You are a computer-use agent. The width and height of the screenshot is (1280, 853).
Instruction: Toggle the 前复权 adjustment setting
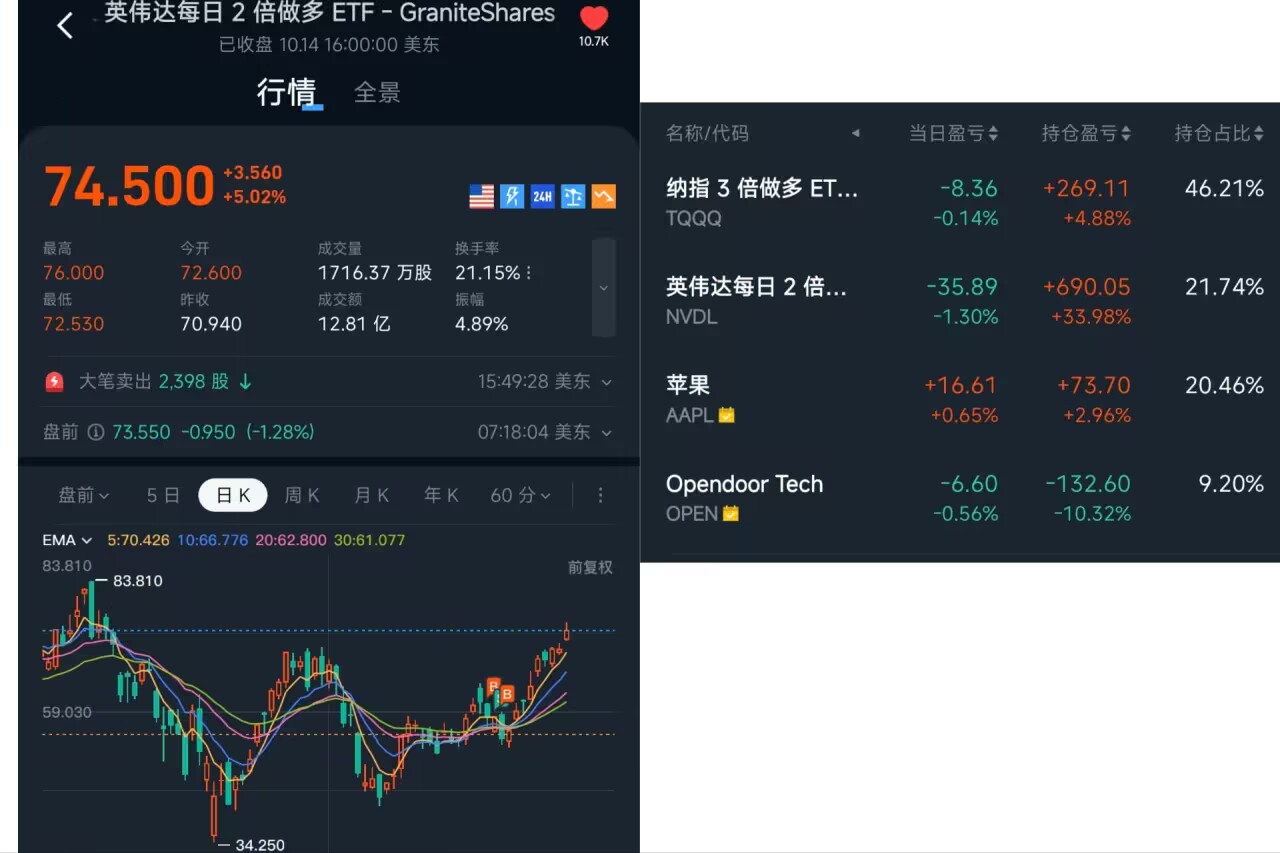[x=590, y=567]
